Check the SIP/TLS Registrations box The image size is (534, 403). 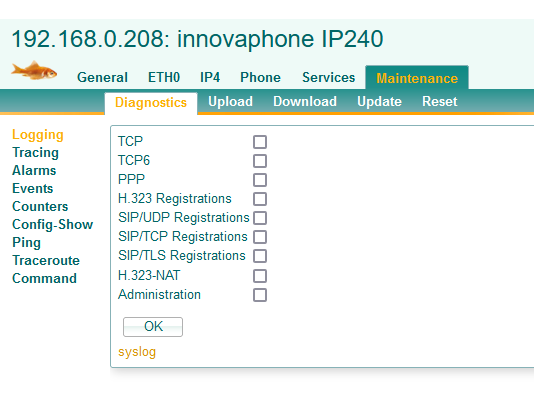point(260,256)
